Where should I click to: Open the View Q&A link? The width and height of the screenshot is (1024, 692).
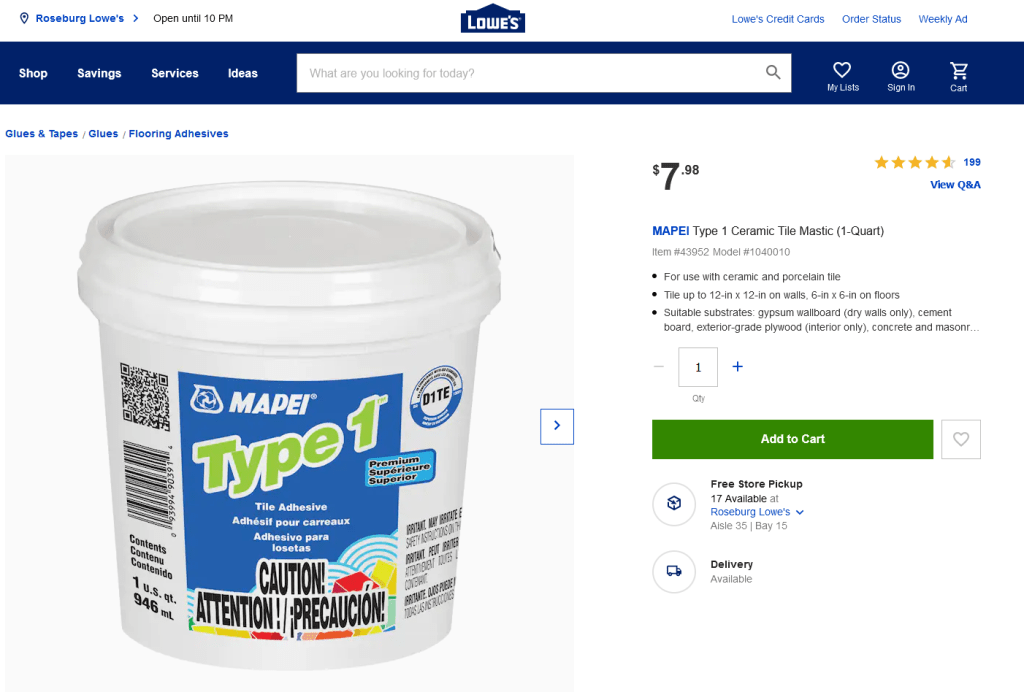pos(955,185)
